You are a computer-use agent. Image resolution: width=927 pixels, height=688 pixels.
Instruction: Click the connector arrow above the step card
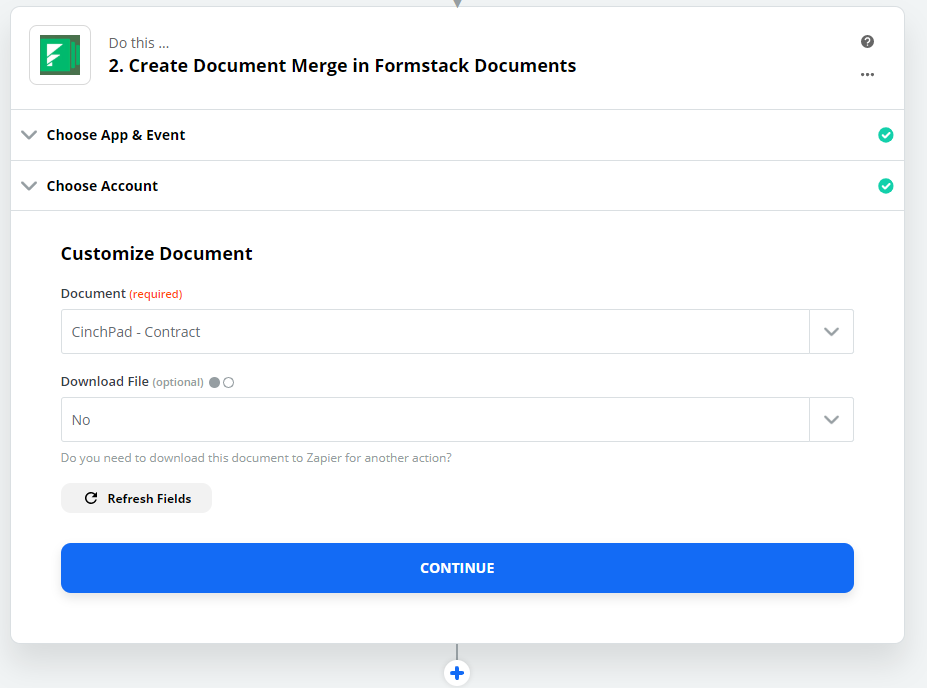(x=457, y=3)
